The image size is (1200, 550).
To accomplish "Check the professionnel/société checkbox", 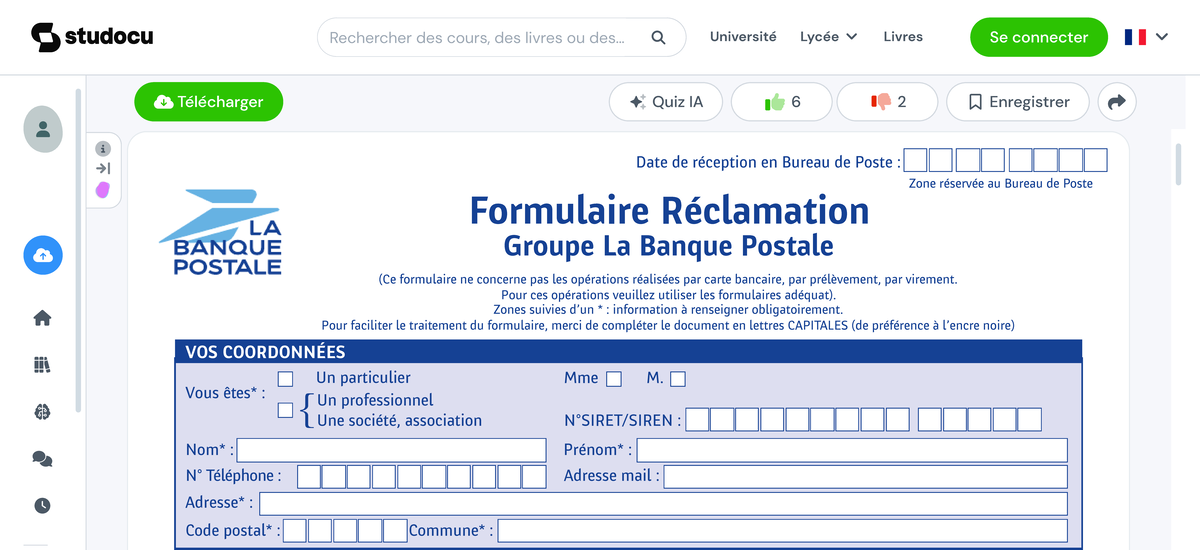I will (x=286, y=410).
